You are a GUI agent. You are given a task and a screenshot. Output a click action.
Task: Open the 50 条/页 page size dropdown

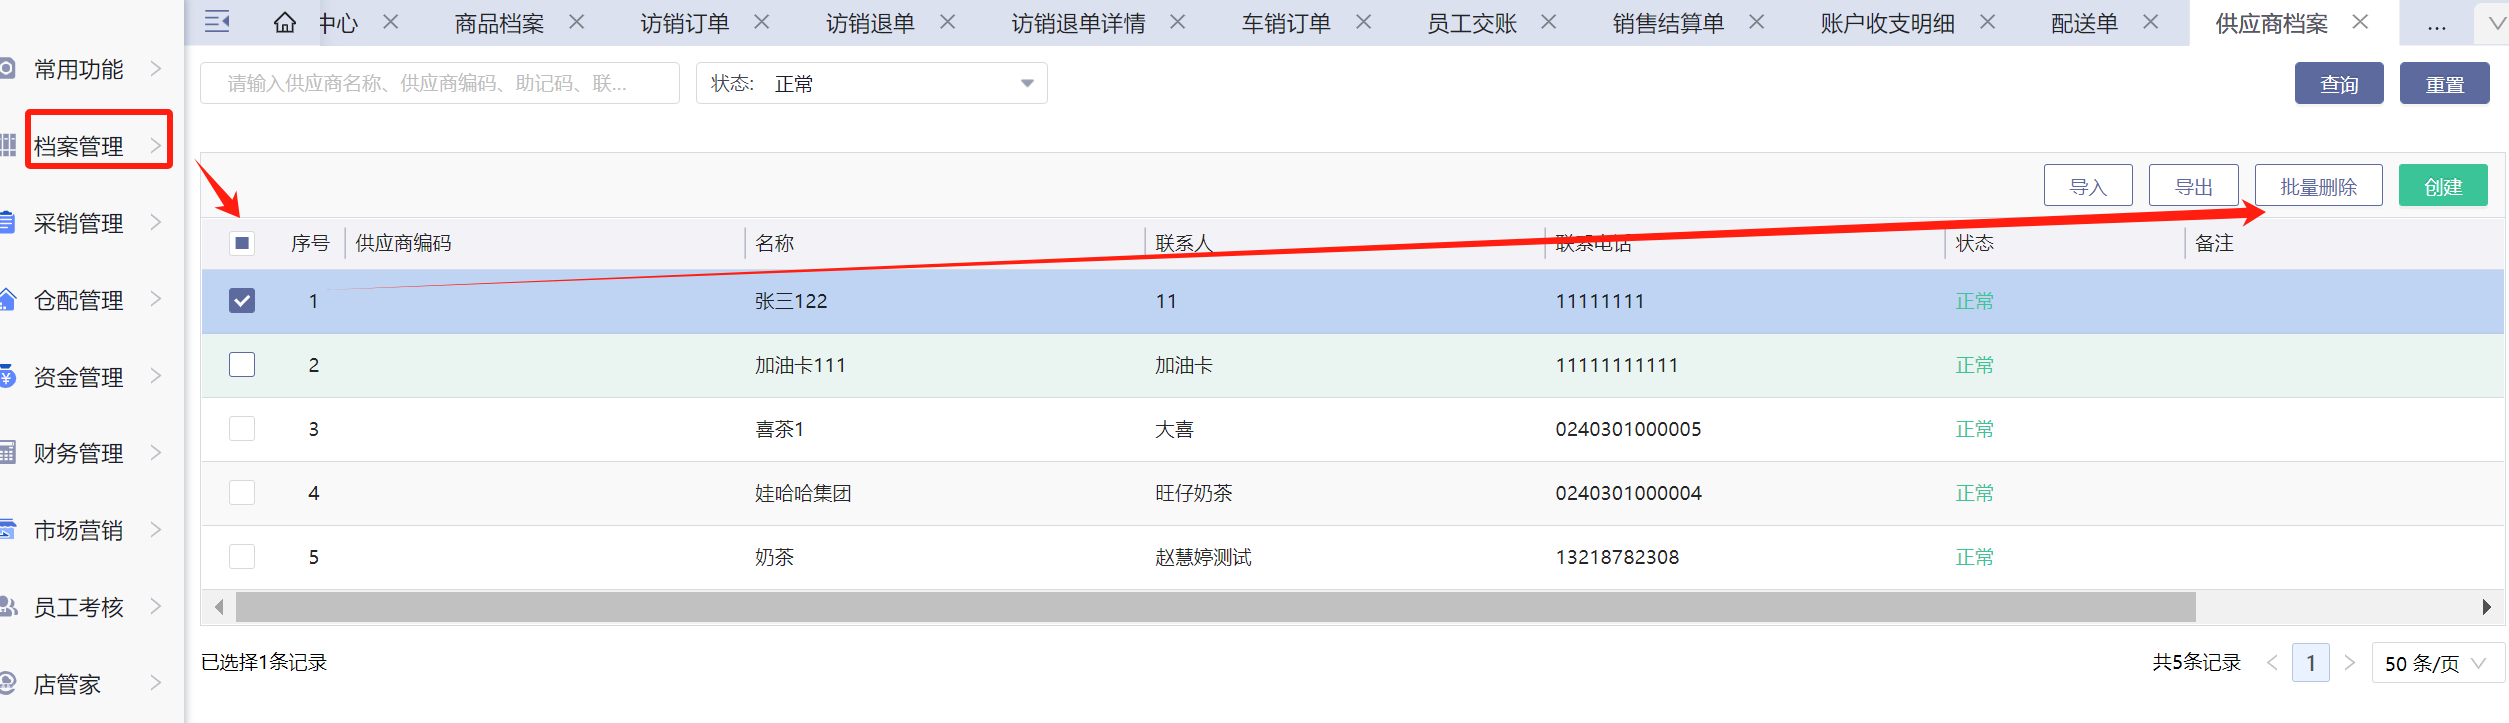point(2436,663)
